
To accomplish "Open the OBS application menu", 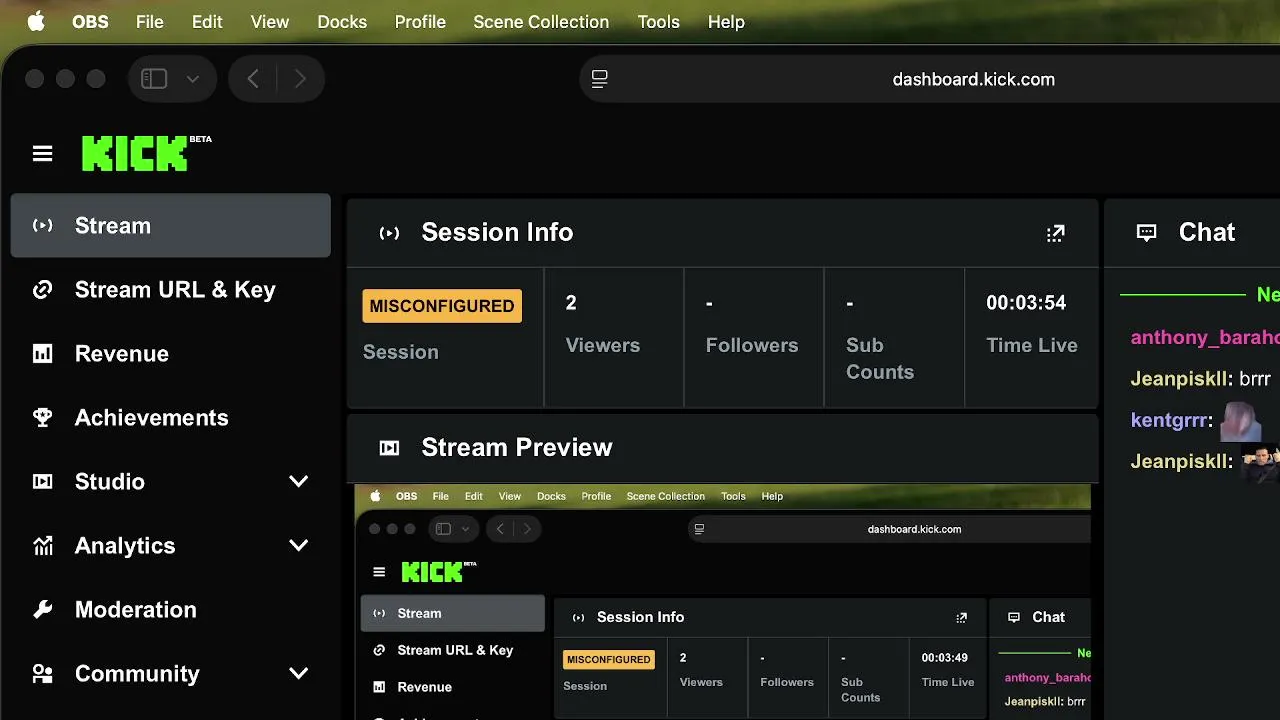I will tap(90, 22).
